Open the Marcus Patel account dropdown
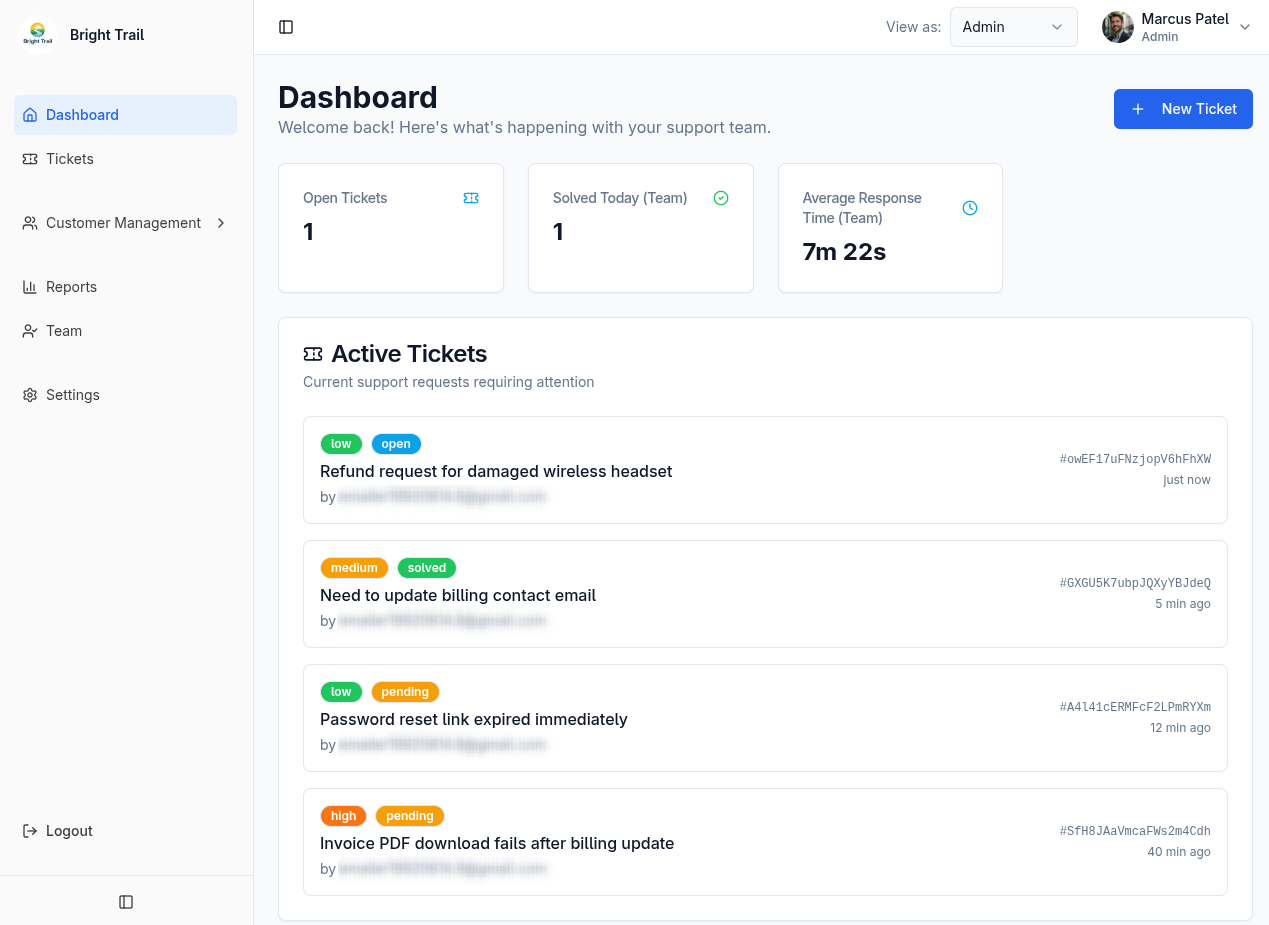Viewport: 1269px width, 925px height. coord(1245,27)
